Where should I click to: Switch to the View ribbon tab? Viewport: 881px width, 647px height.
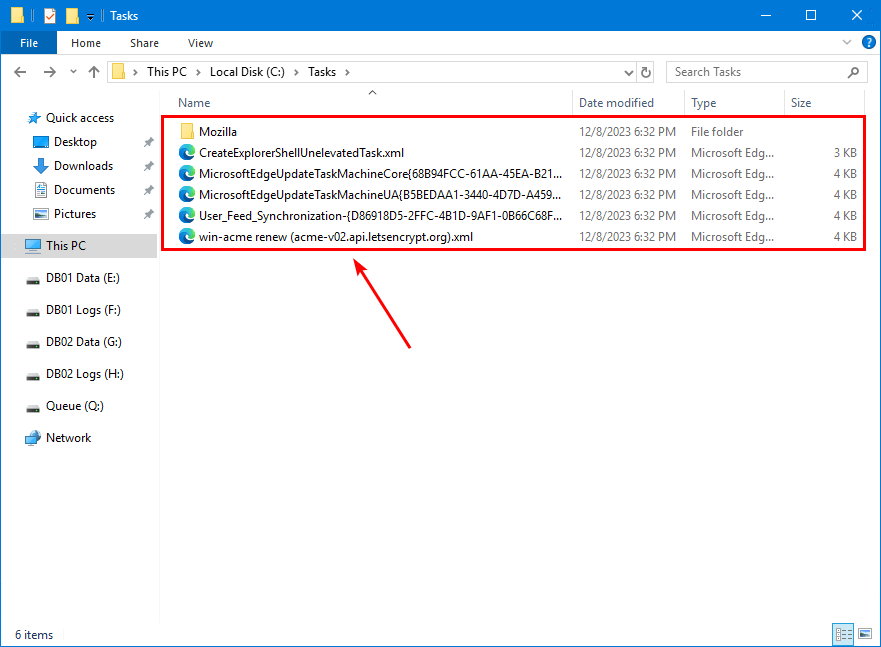click(x=201, y=43)
